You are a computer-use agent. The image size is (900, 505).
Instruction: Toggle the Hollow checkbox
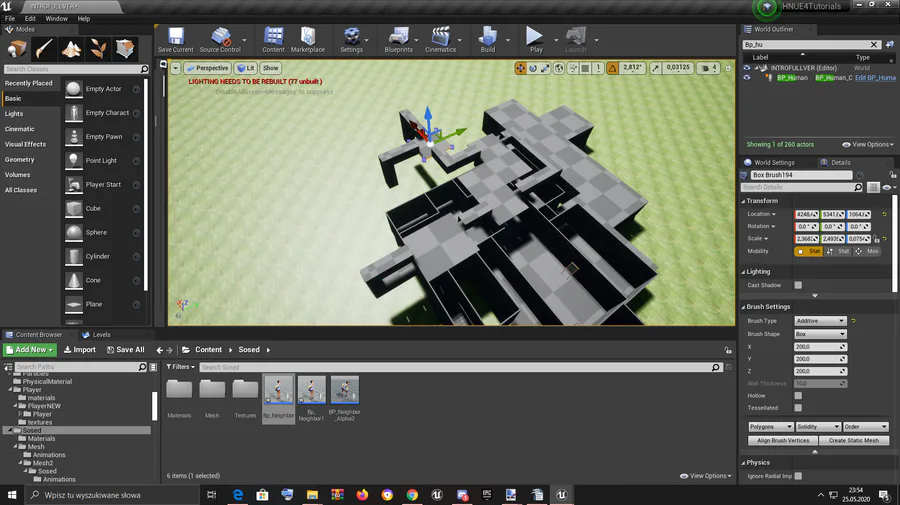(x=798, y=395)
